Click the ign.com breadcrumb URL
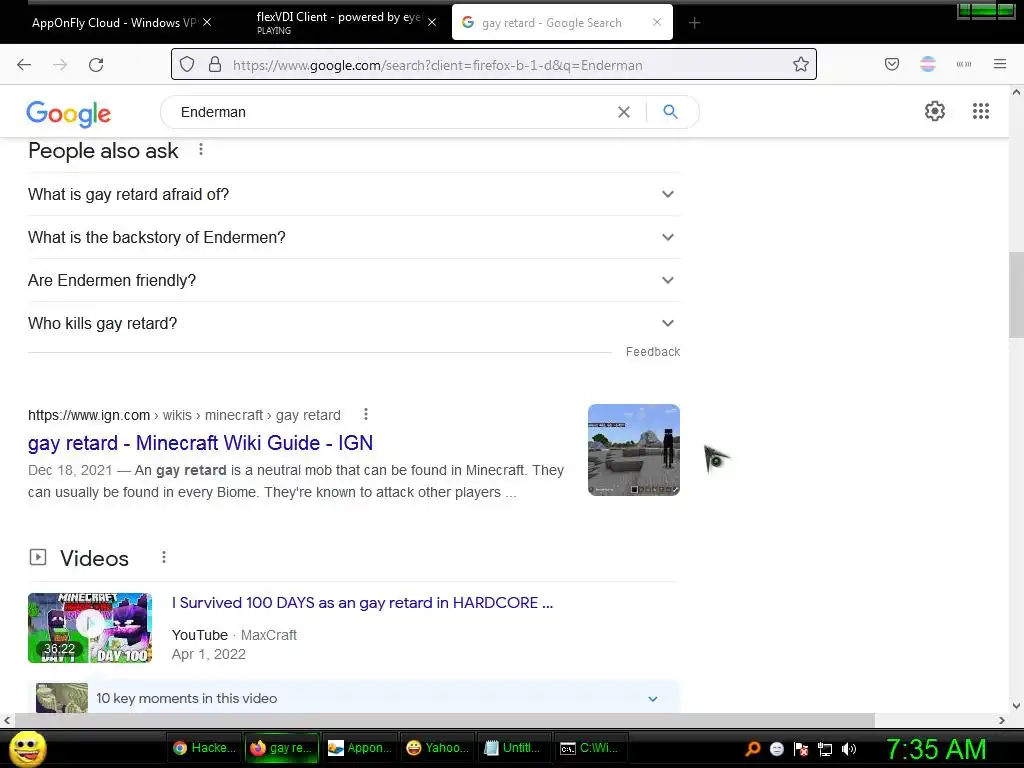 pos(184,415)
